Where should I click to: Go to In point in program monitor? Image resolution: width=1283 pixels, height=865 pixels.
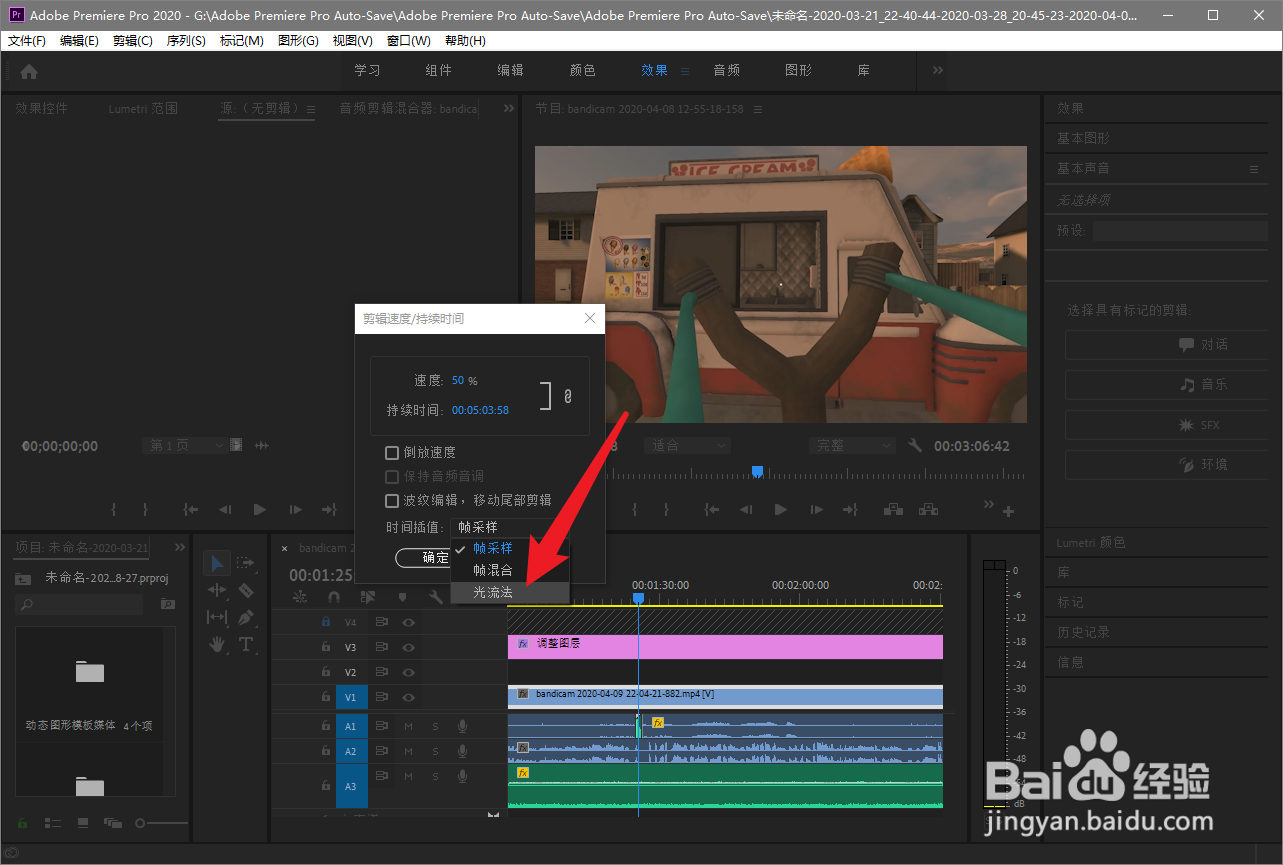point(711,510)
